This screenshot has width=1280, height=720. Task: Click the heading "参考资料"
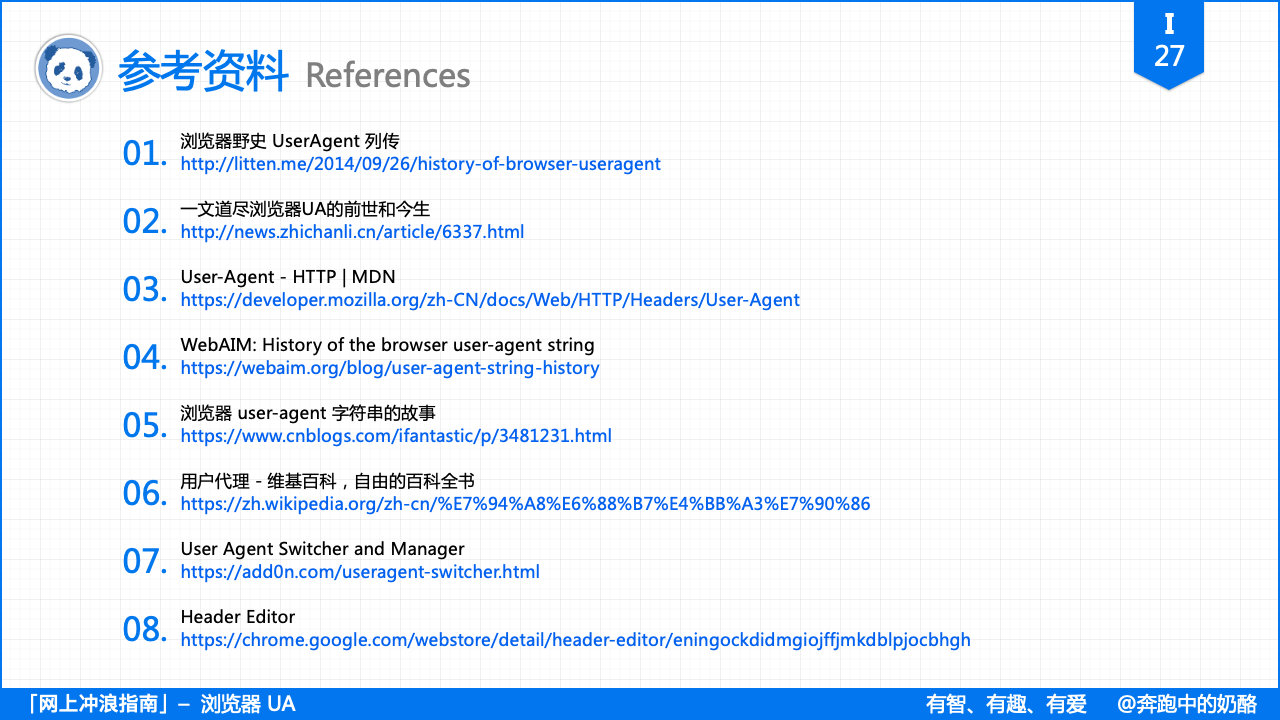203,71
